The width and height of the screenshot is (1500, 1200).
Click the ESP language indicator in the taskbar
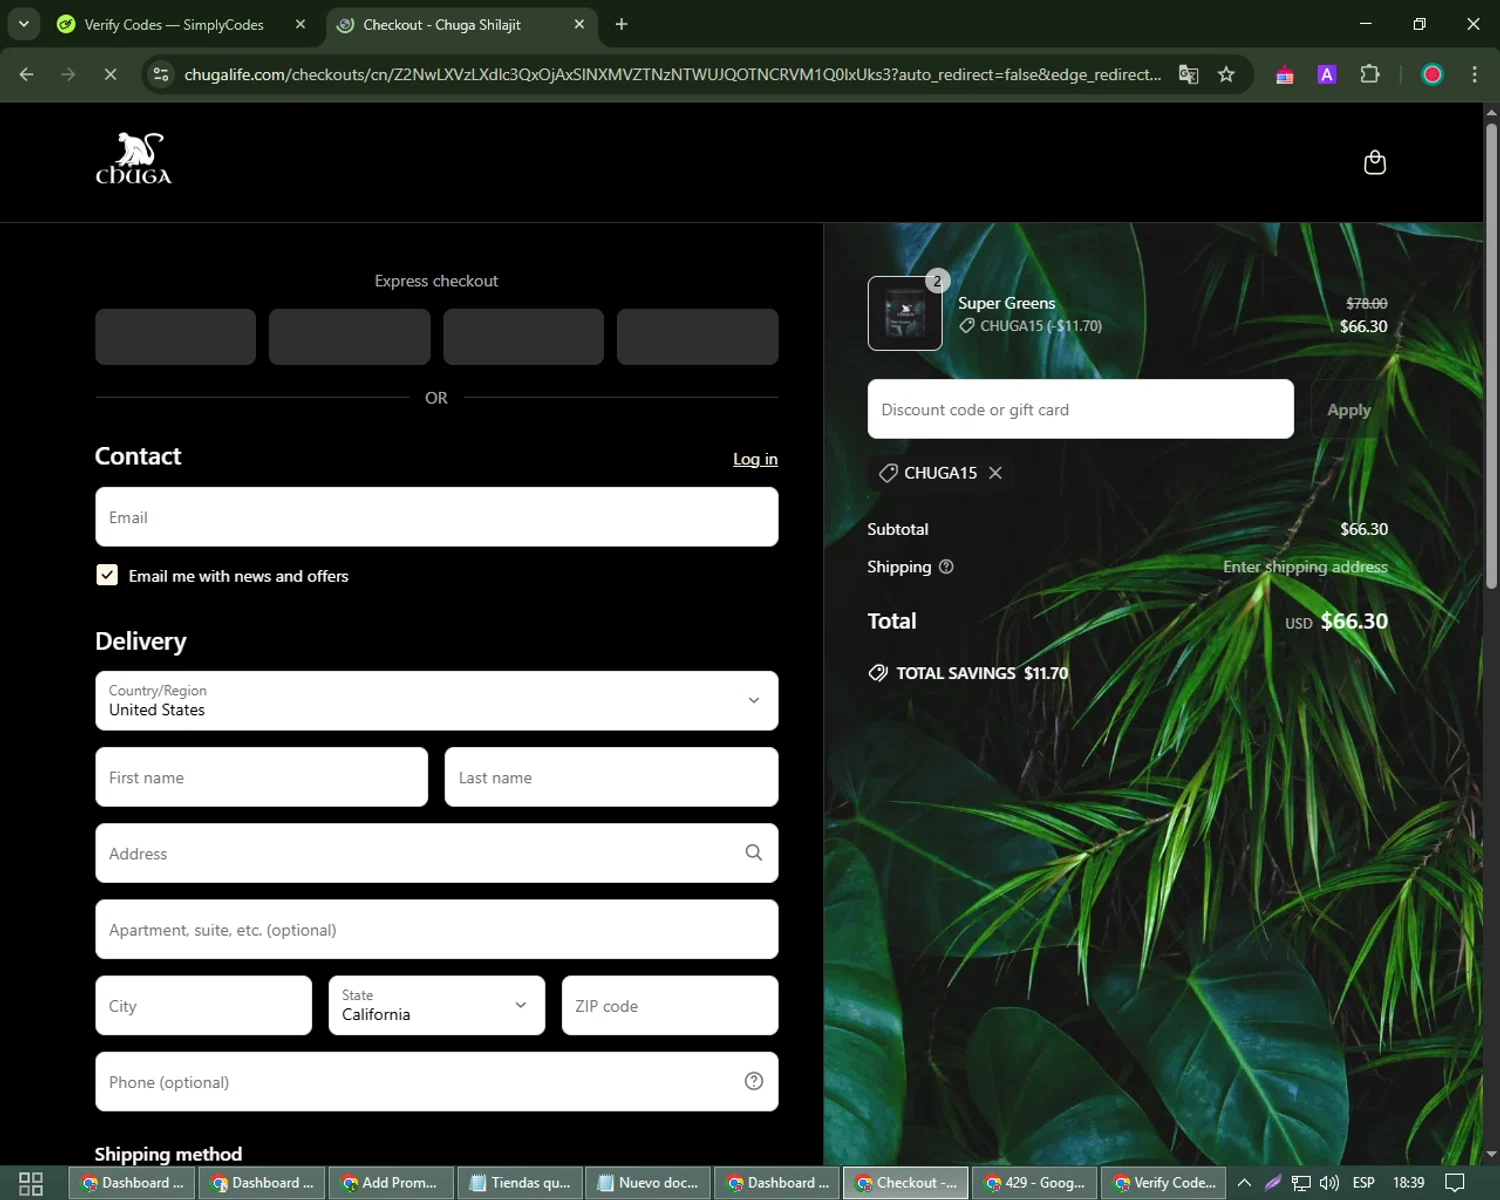coord(1363,1183)
